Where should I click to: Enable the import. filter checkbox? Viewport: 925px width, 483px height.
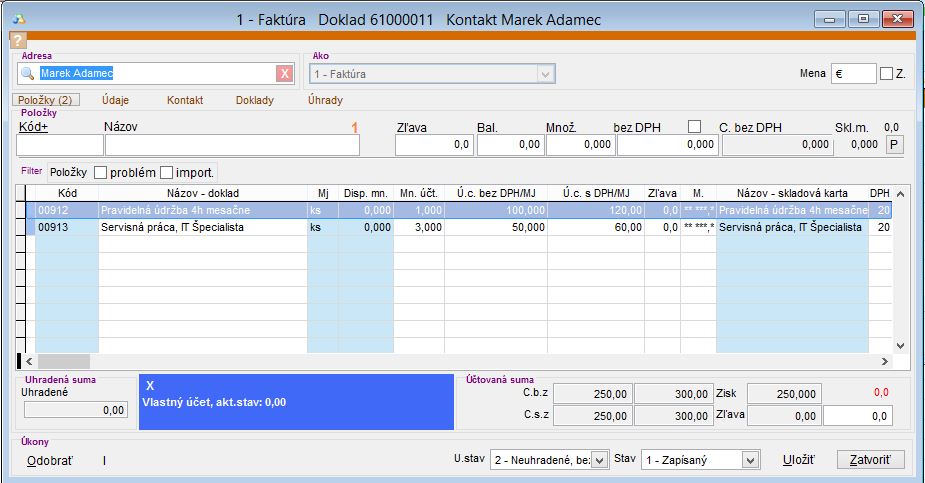coord(167,172)
